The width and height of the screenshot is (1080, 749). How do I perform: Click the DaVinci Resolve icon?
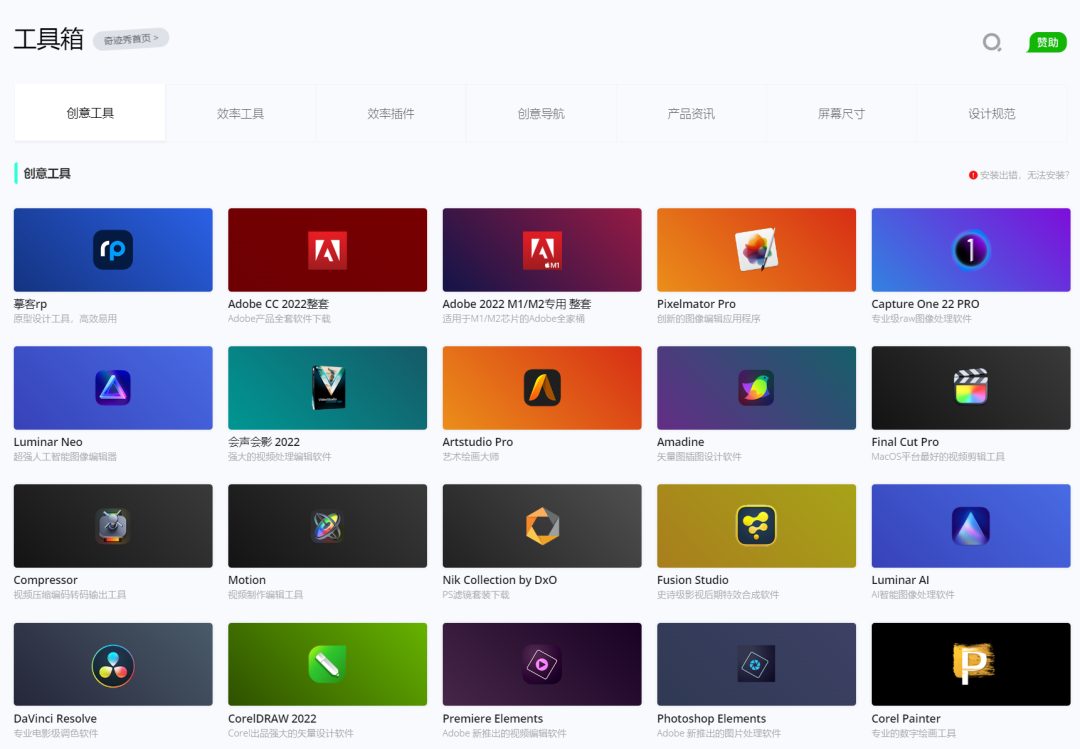click(x=113, y=664)
